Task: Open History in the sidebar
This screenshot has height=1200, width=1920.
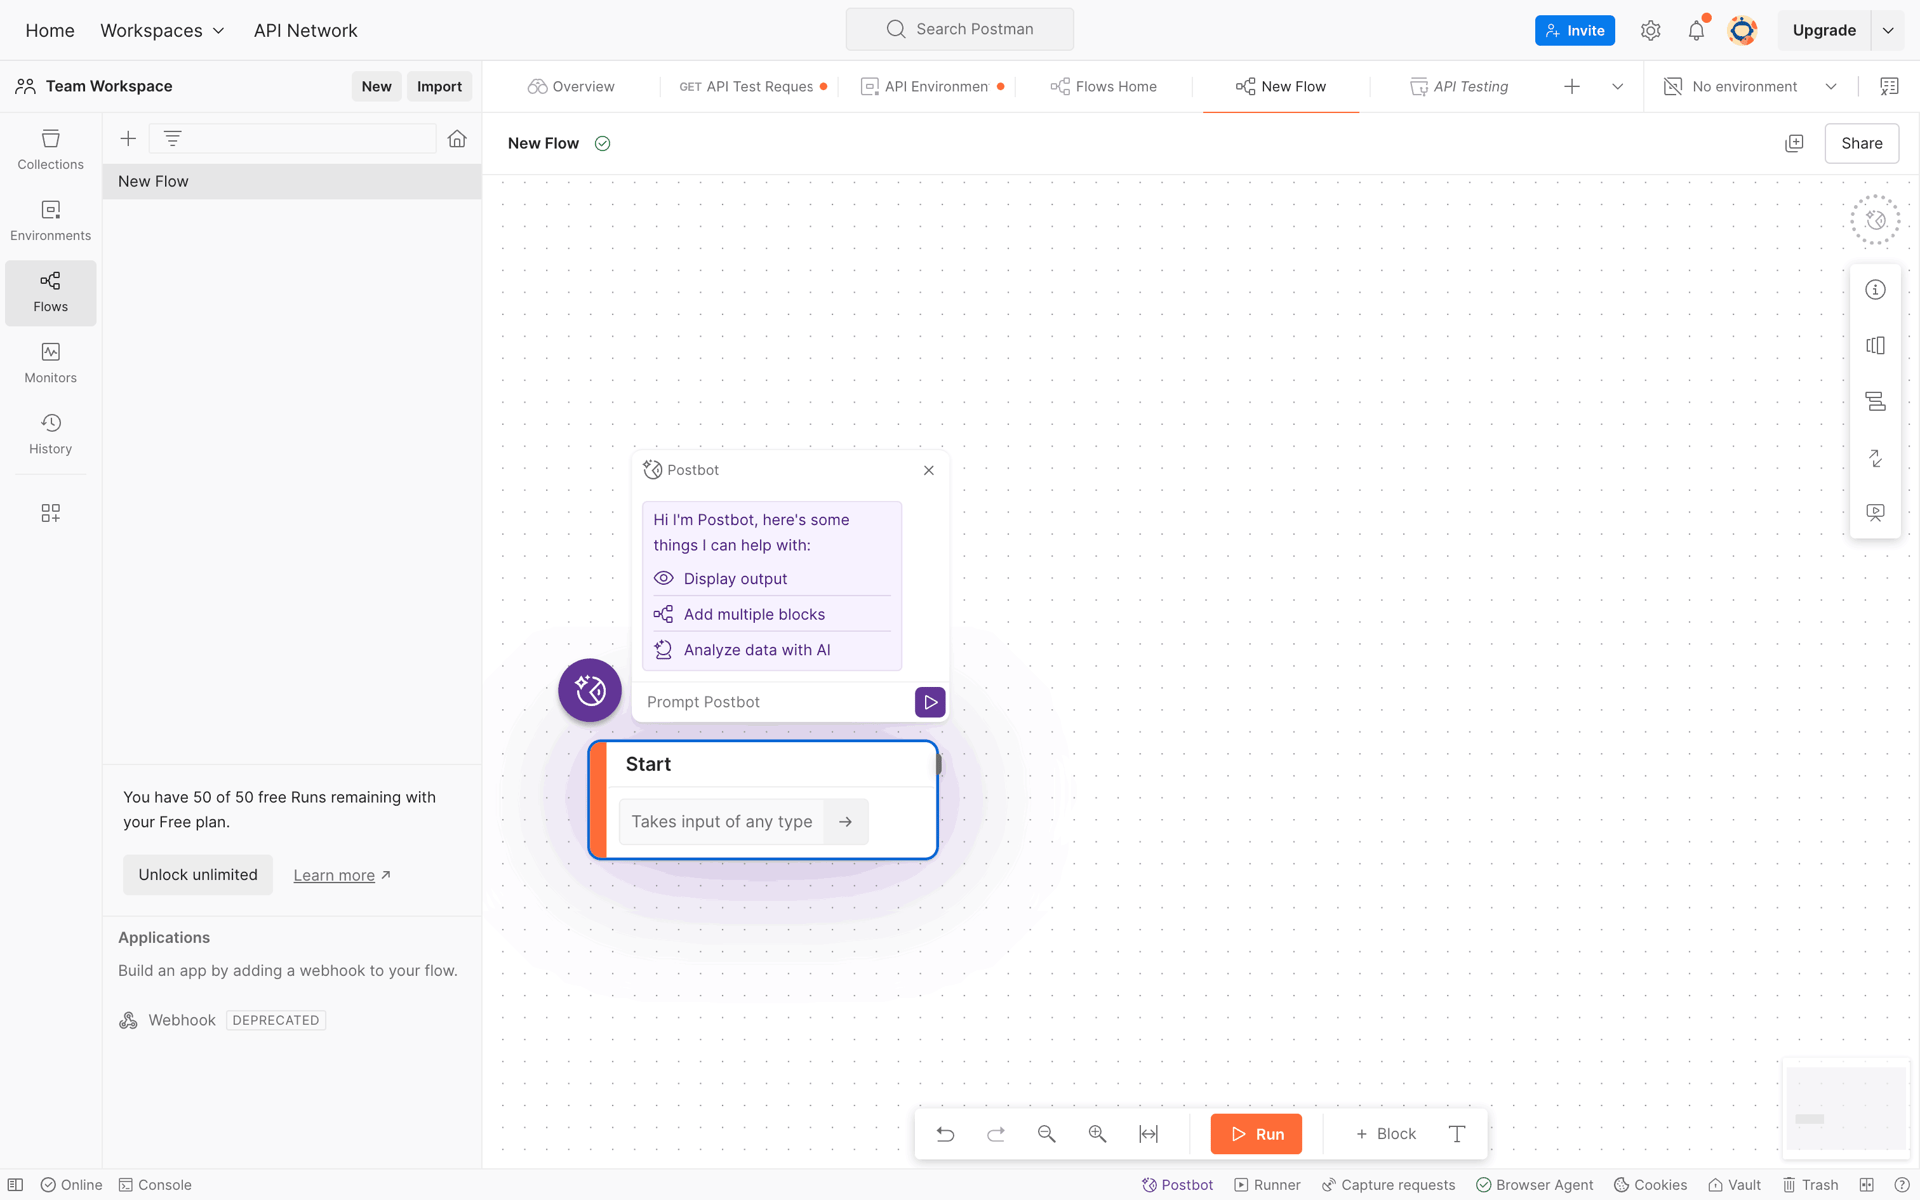Action: 50,434
